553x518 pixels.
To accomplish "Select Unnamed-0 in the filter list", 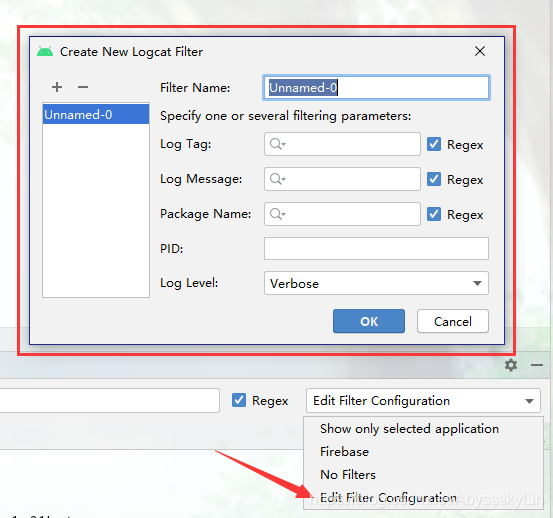I will (96, 114).
